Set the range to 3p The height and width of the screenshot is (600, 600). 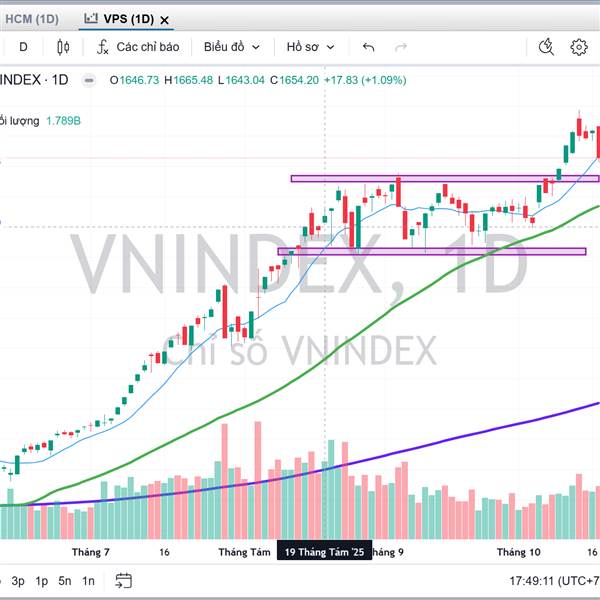click(x=18, y=580)
